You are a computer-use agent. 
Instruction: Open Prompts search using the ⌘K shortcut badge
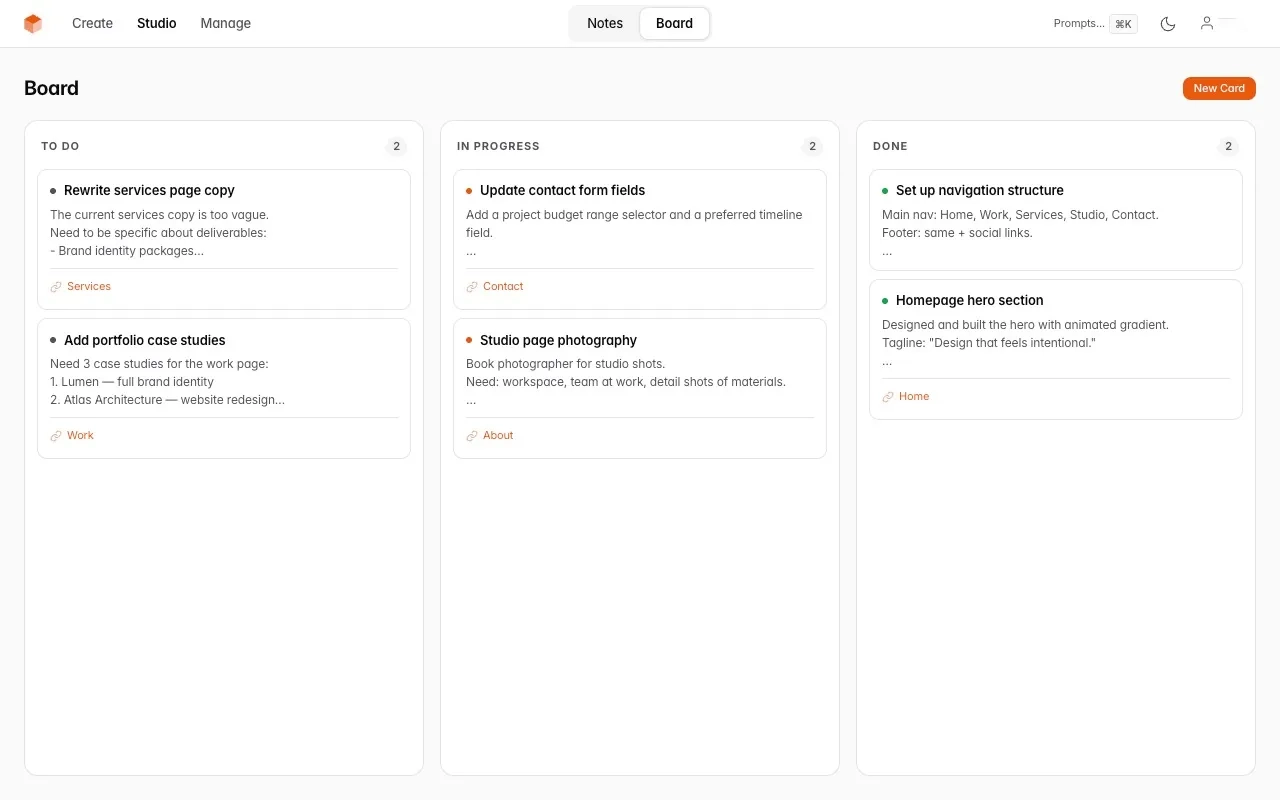1123,23
